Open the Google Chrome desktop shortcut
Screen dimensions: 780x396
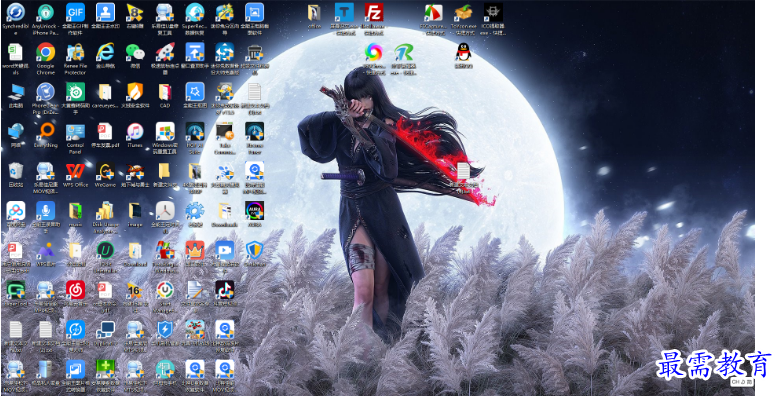click(45, 52)
